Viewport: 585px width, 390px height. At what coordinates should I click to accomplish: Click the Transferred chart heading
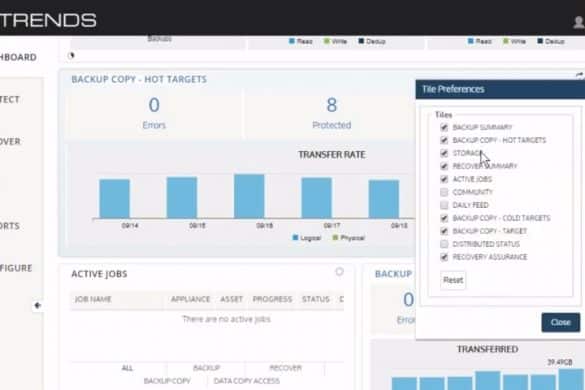pos(488,349)
